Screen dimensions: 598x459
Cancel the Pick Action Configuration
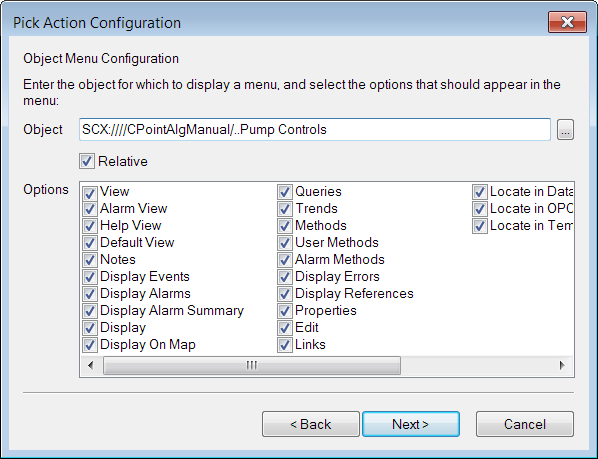[525, 424]
